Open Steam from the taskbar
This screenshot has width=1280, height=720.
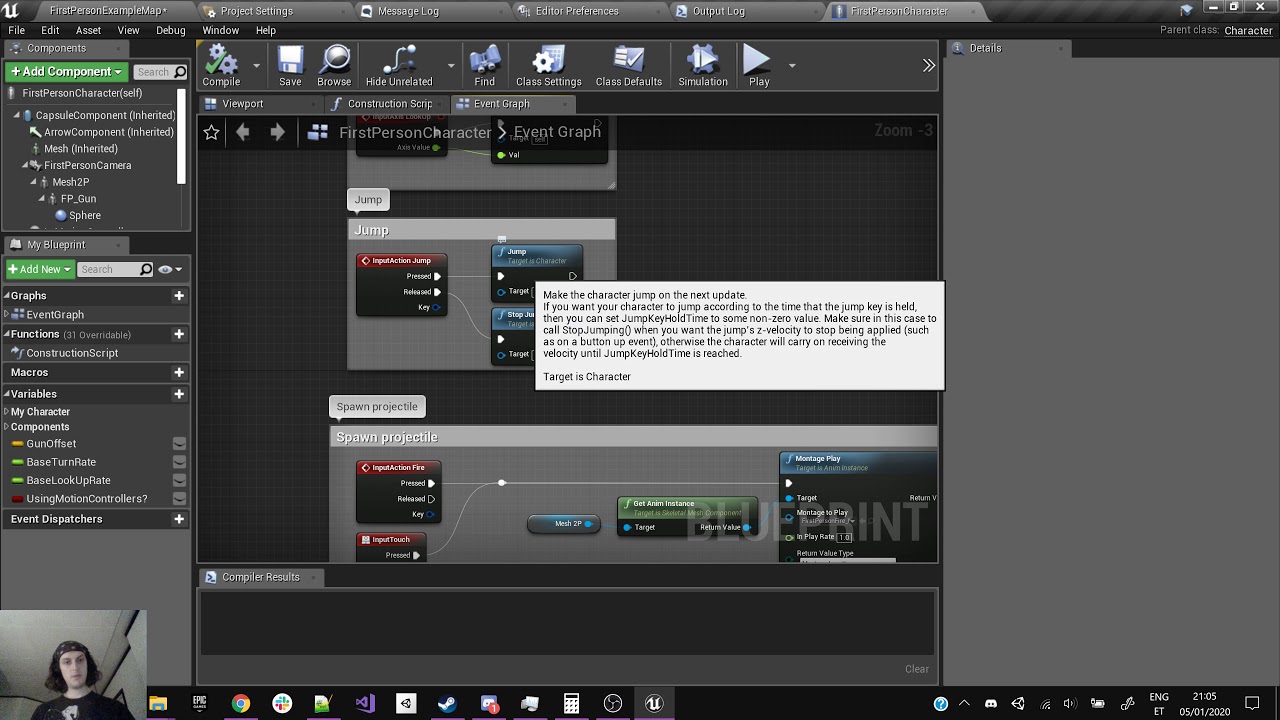pyautogui.click(x=447, y=704)
